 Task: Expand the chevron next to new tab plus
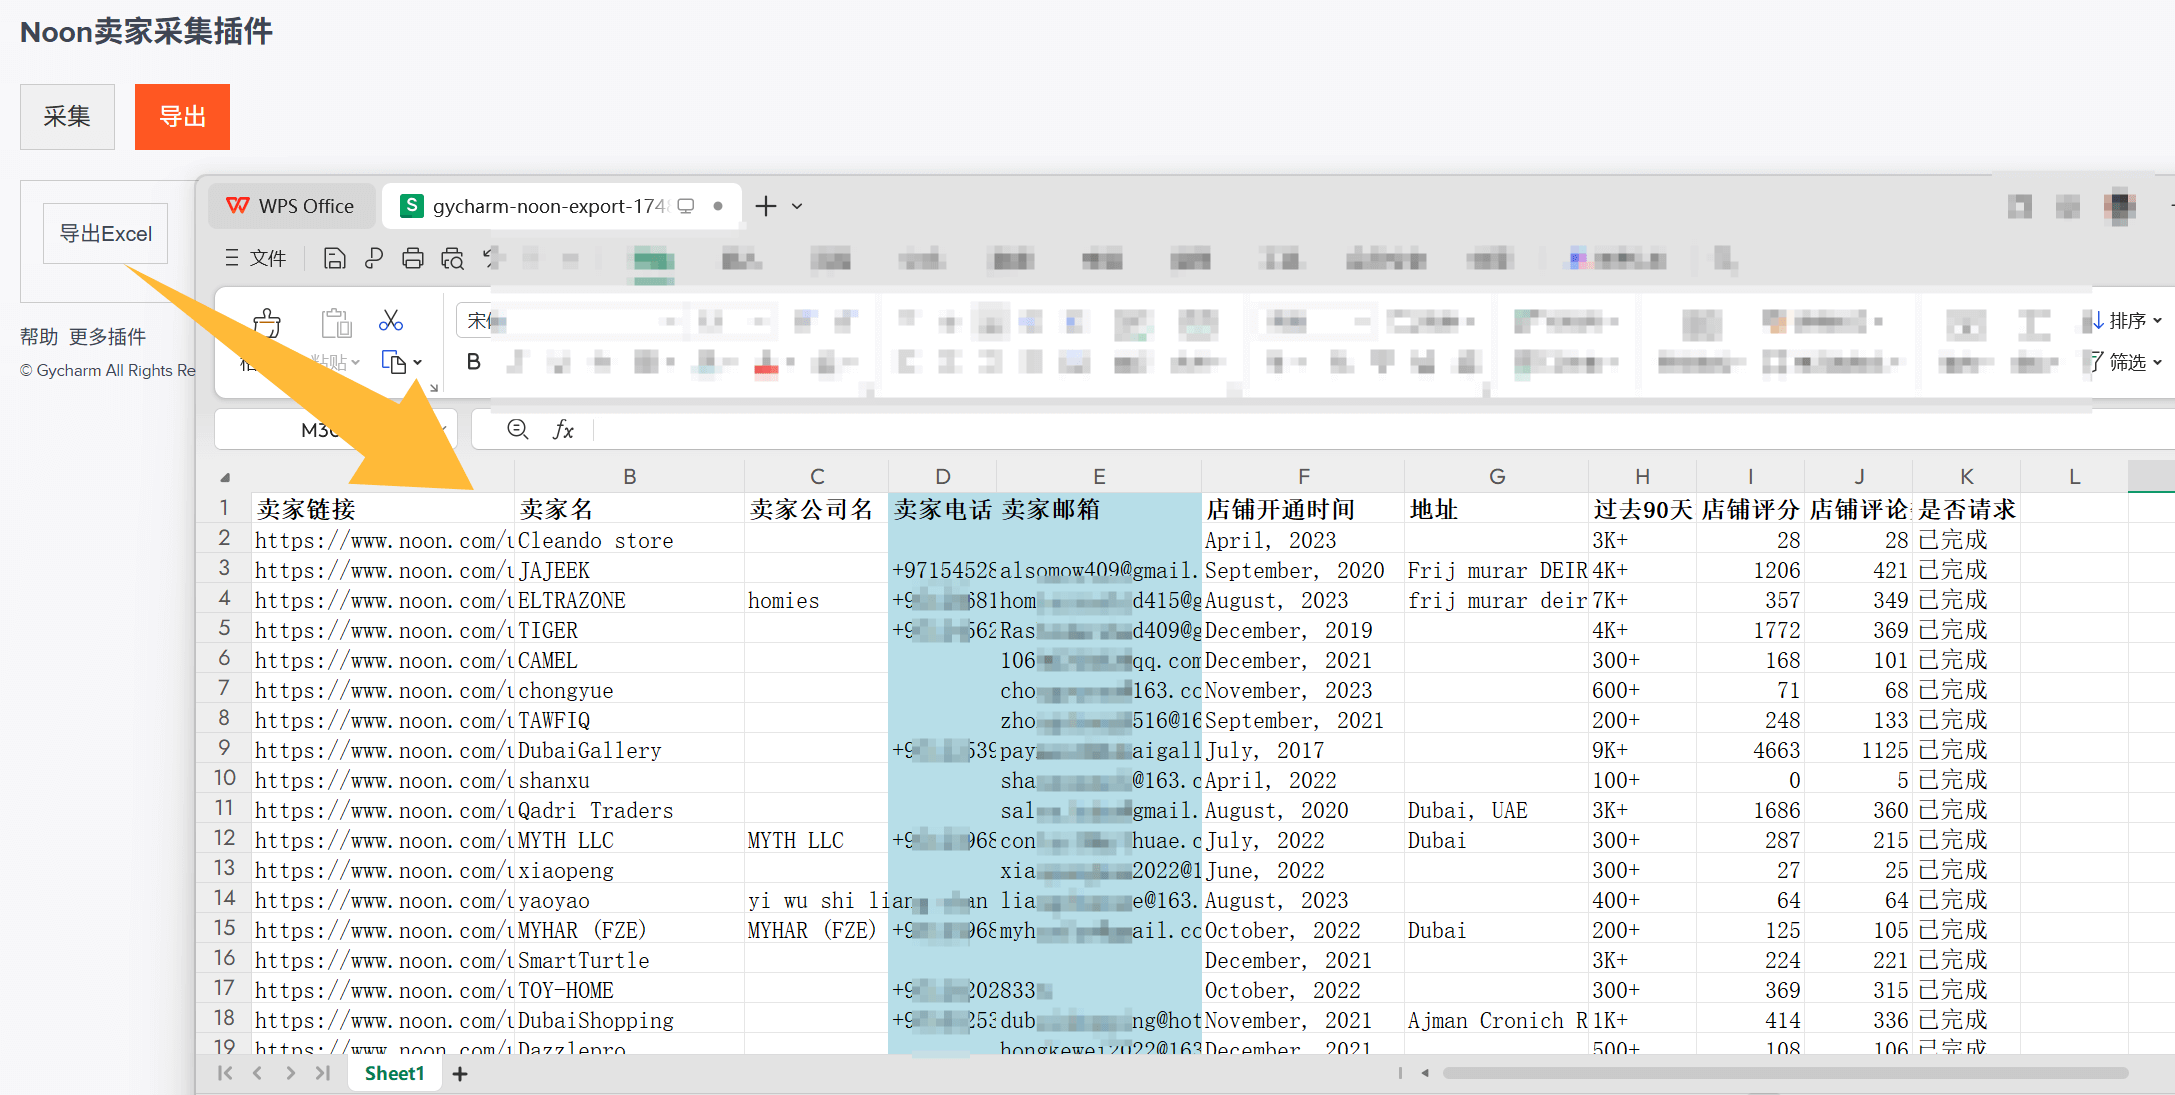[797, 206]
